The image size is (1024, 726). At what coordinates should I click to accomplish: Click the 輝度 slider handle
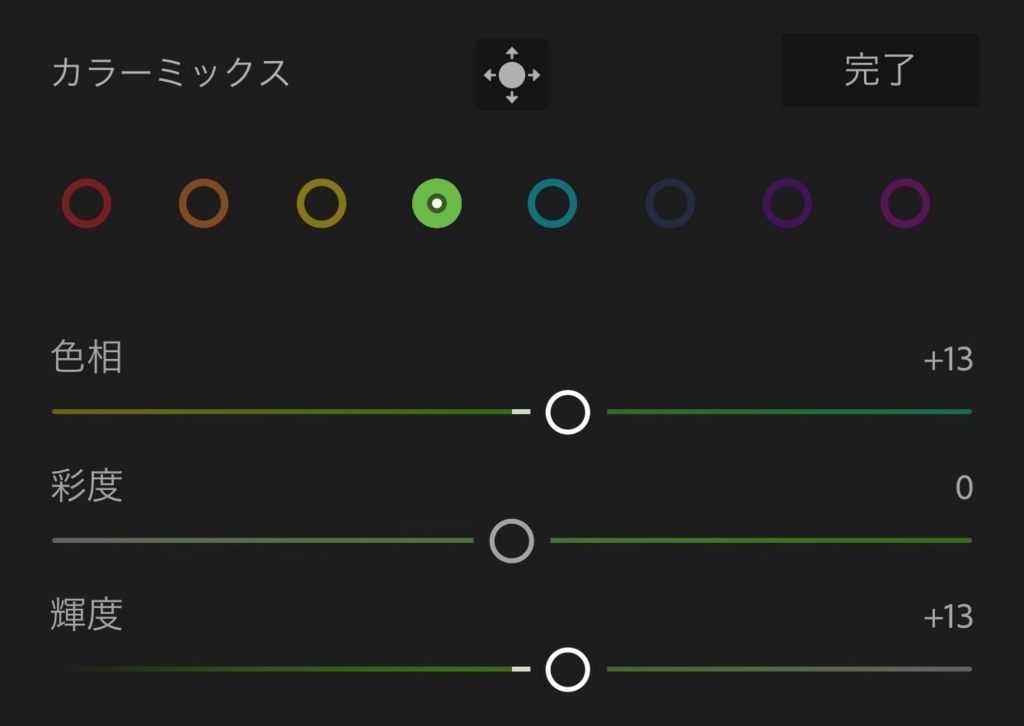click(568, 669)
